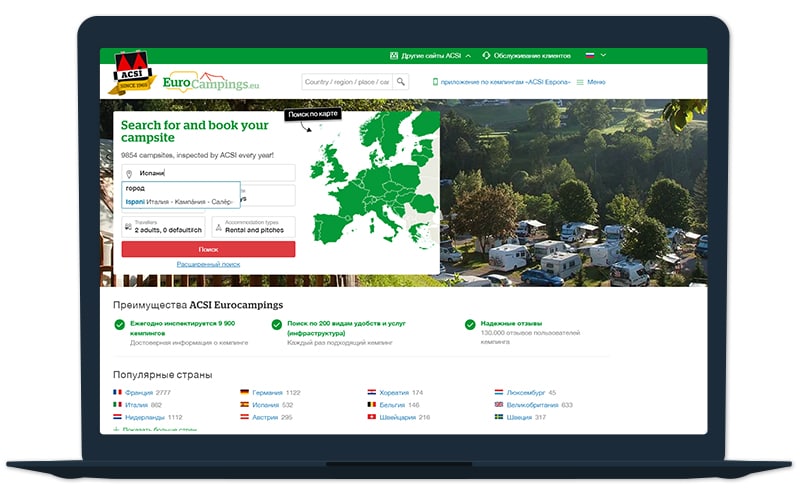Open the Расширенный поиск advanced search link

point(208,264)
